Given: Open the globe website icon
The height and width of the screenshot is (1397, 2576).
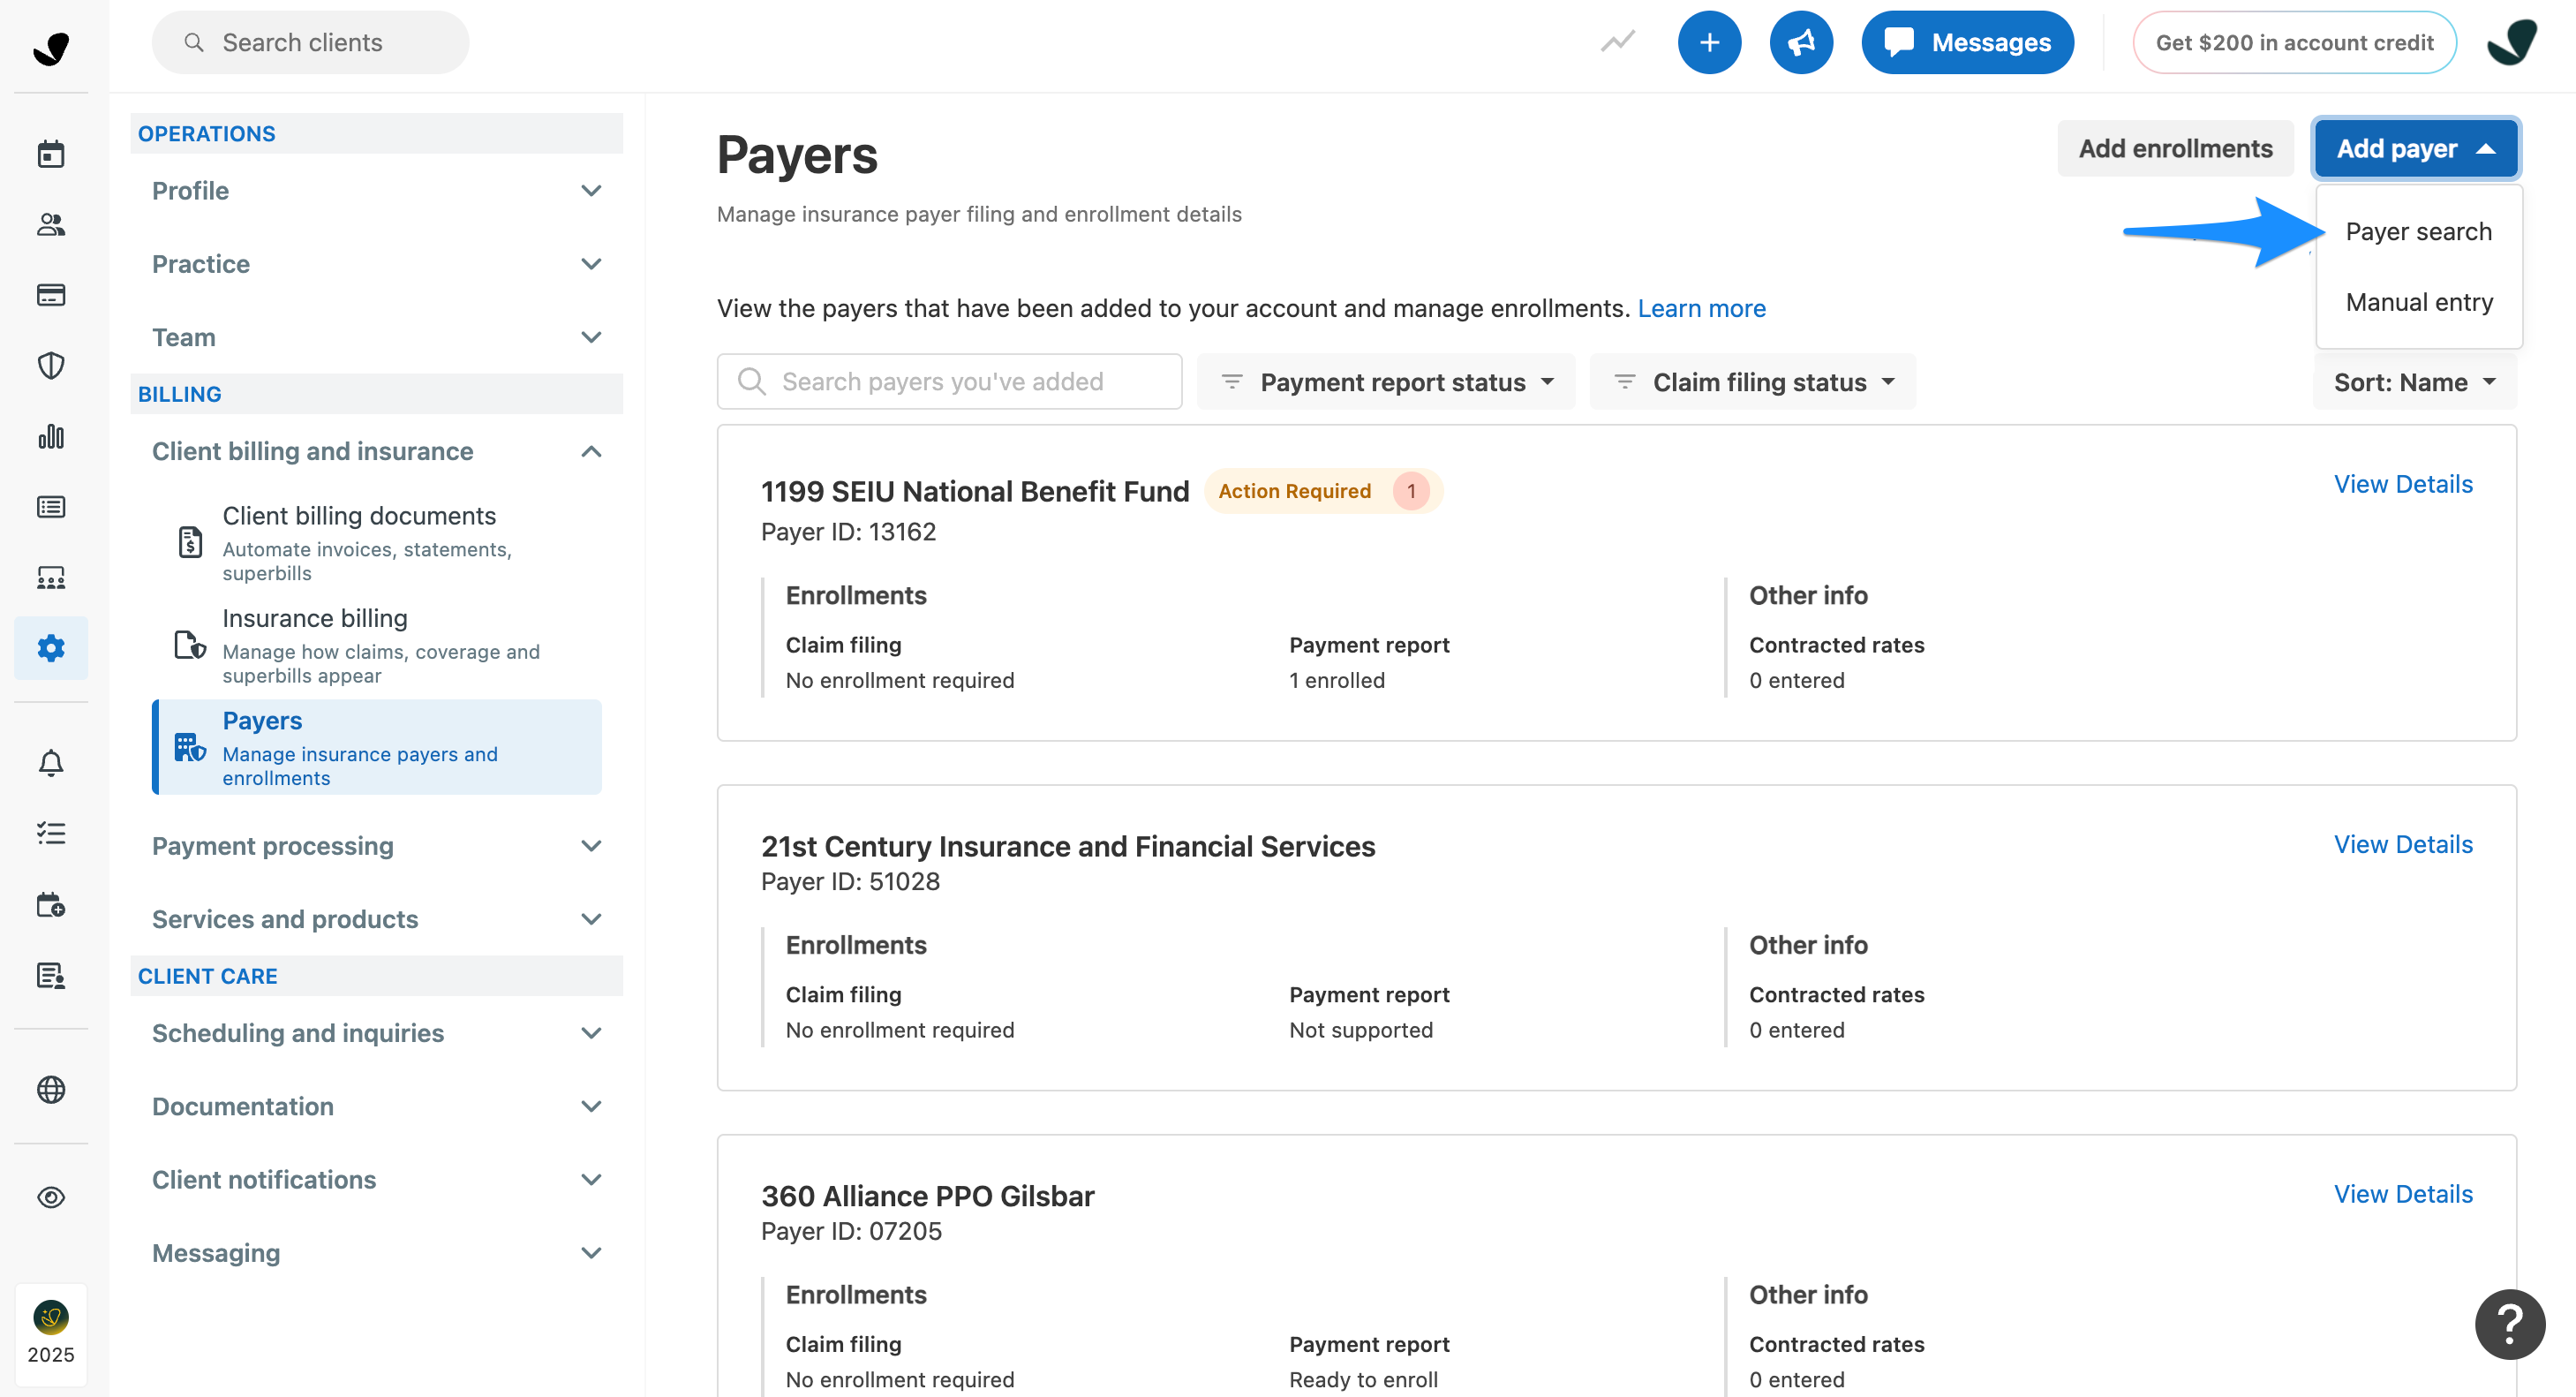Looking at the screenshot, I should tap(51, 1090).
